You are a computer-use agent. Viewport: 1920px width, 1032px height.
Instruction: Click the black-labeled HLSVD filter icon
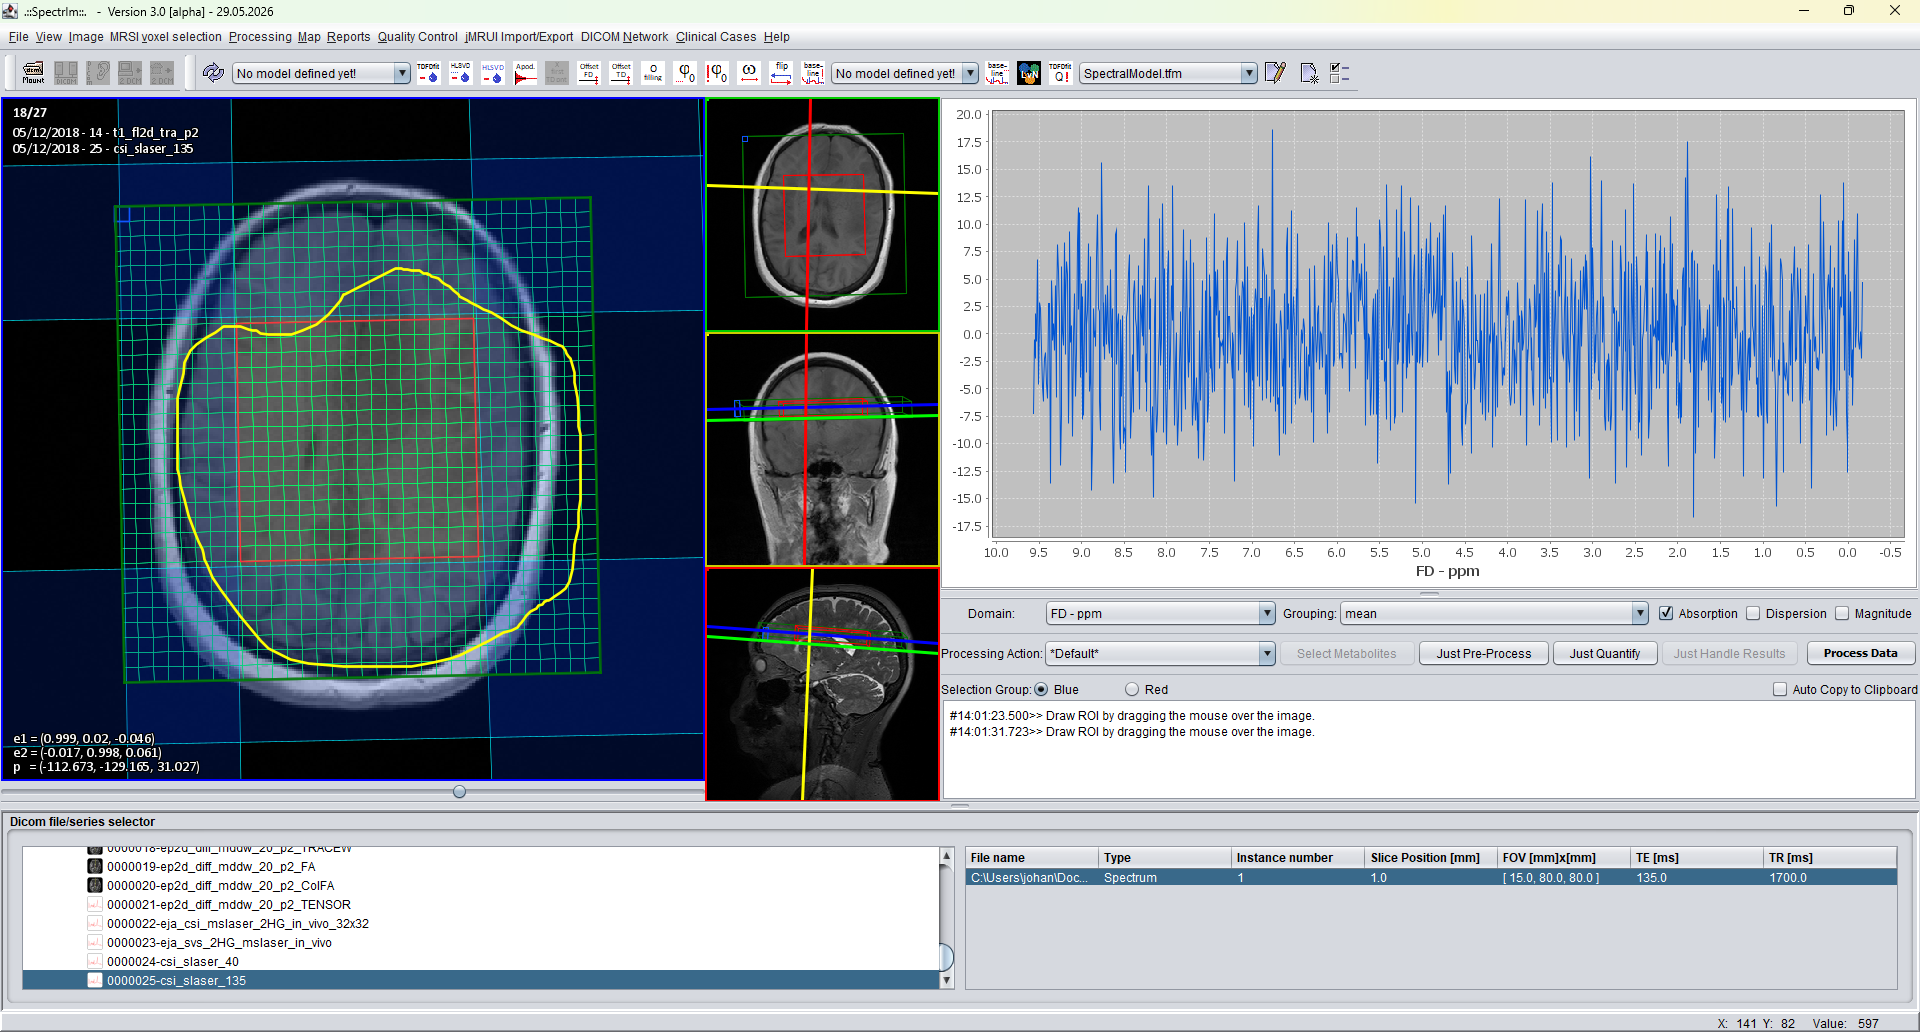click(460, 73)
